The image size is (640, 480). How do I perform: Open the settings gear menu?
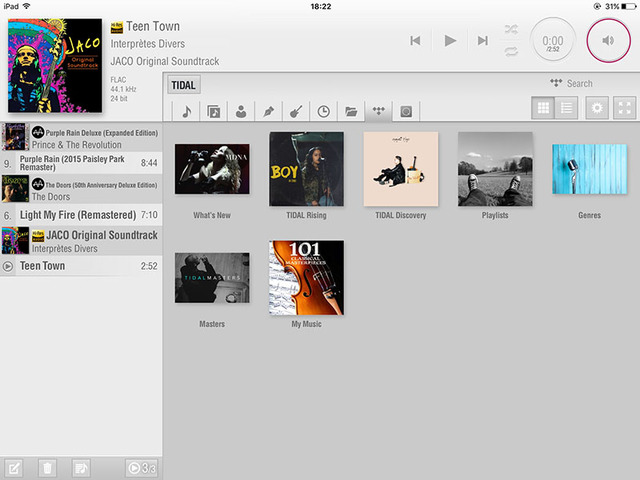pyautogui.click(x=597, y=108)
